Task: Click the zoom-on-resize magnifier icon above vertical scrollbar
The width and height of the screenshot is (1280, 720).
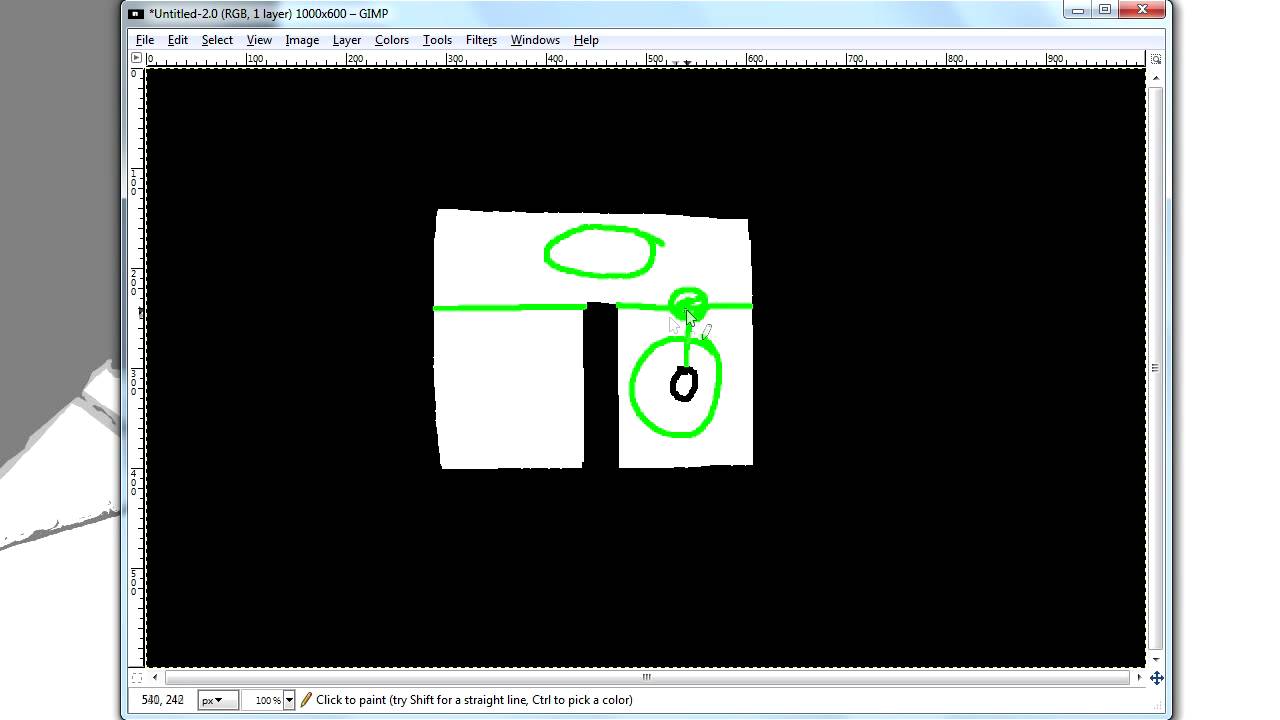Action: (x=1156, y=59)
